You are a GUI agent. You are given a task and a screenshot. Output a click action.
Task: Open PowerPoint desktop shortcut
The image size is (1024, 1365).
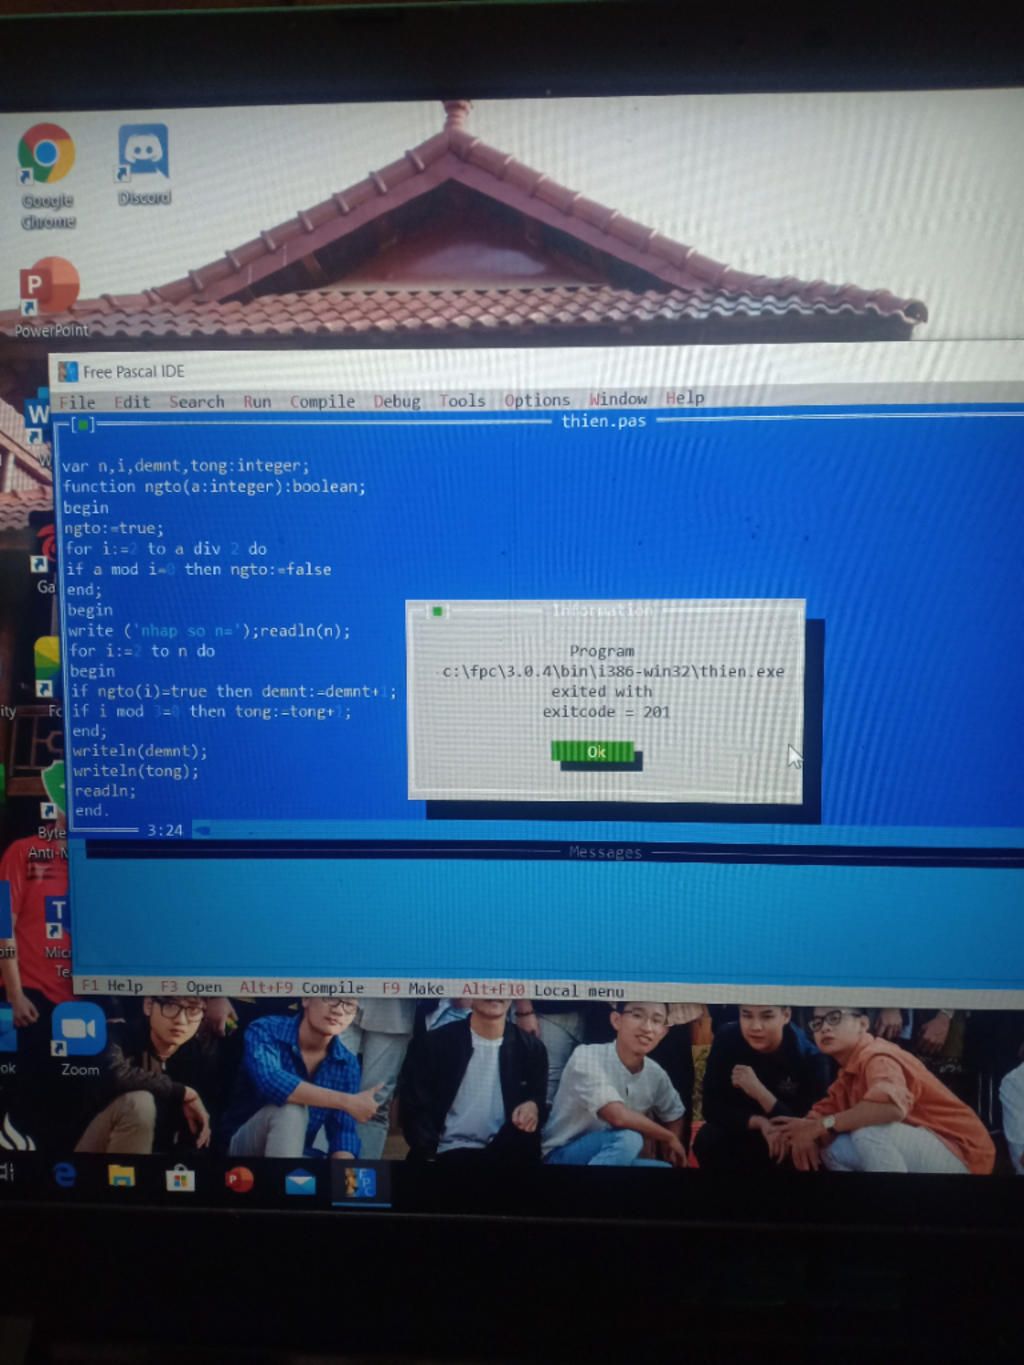pyautogui.click(x=50, y=298)
